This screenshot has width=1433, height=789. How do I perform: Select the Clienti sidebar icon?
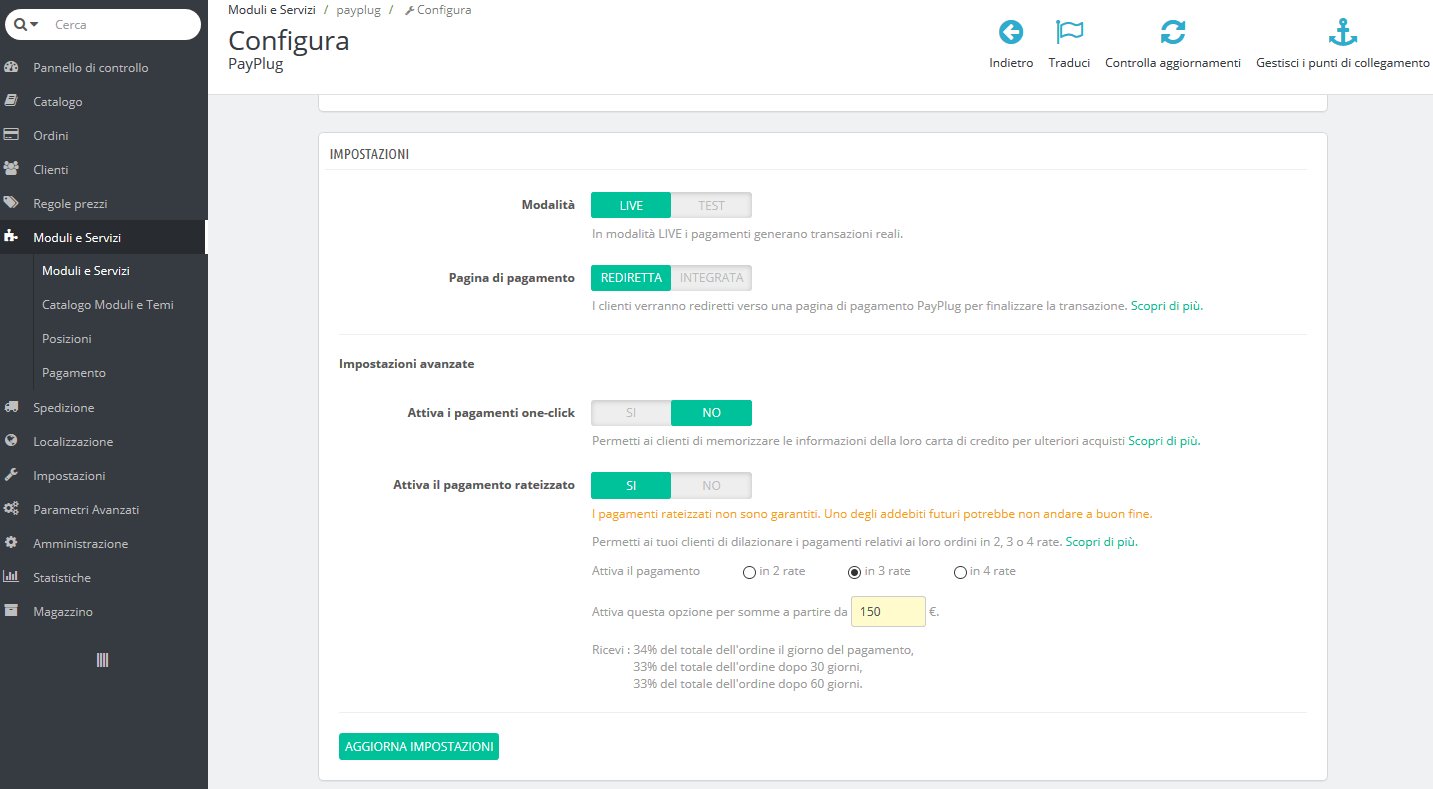pos(12,169)
